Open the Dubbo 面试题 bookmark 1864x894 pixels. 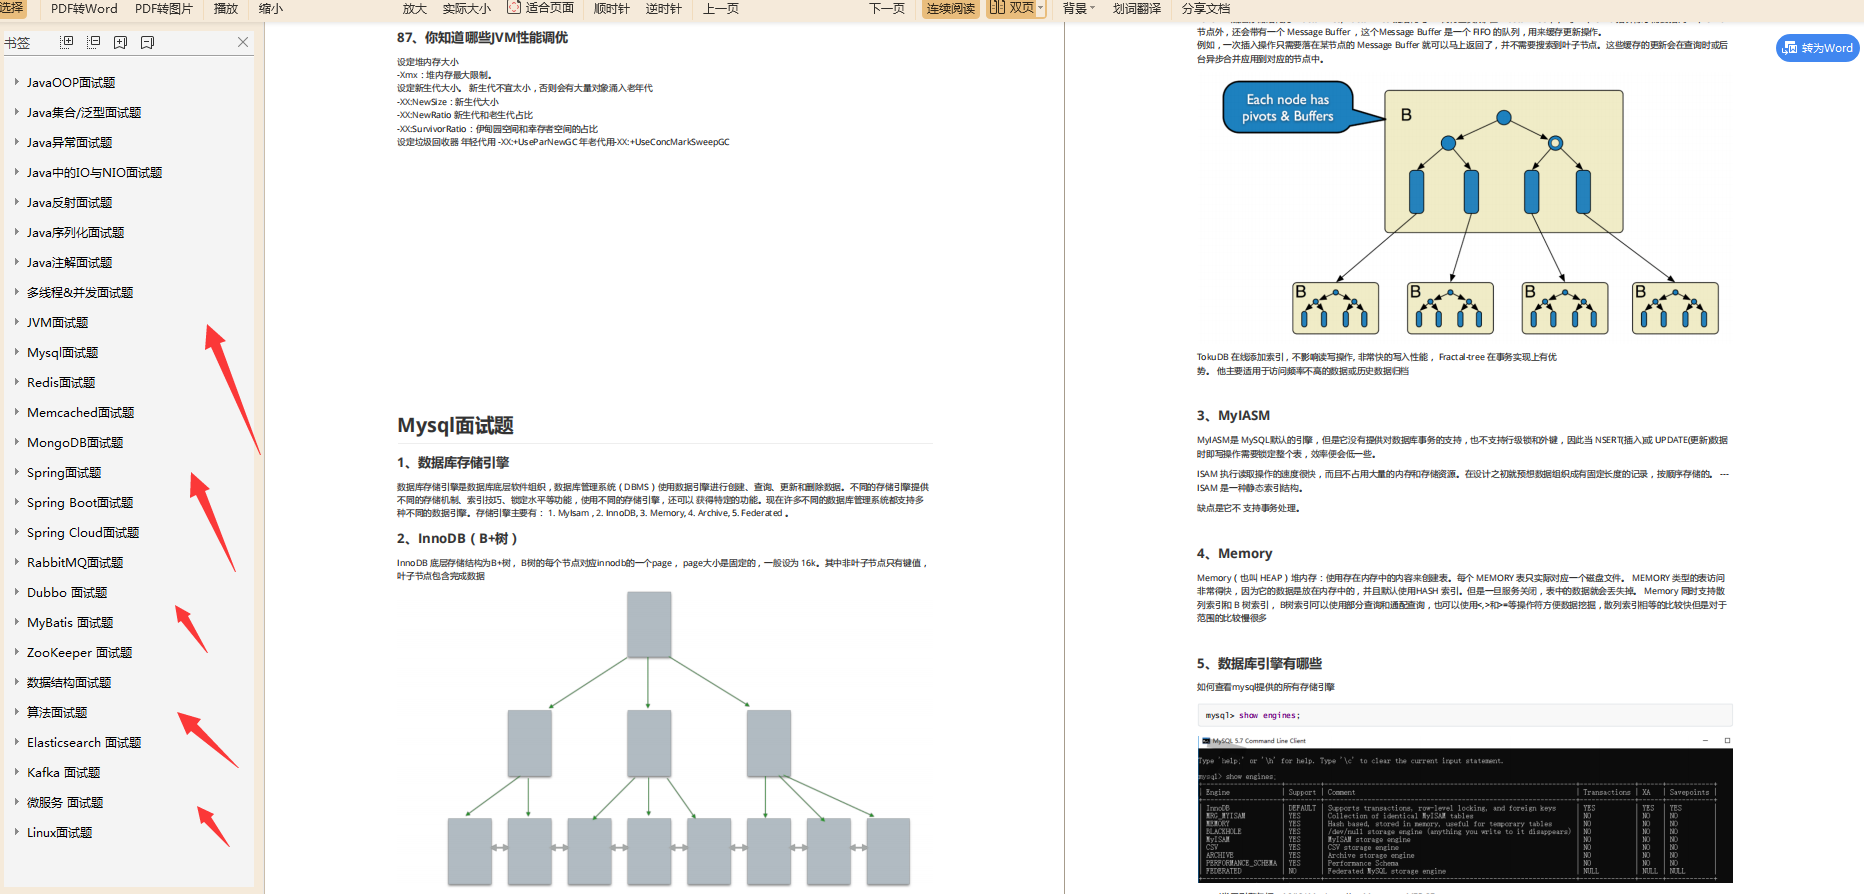point(67,592)
